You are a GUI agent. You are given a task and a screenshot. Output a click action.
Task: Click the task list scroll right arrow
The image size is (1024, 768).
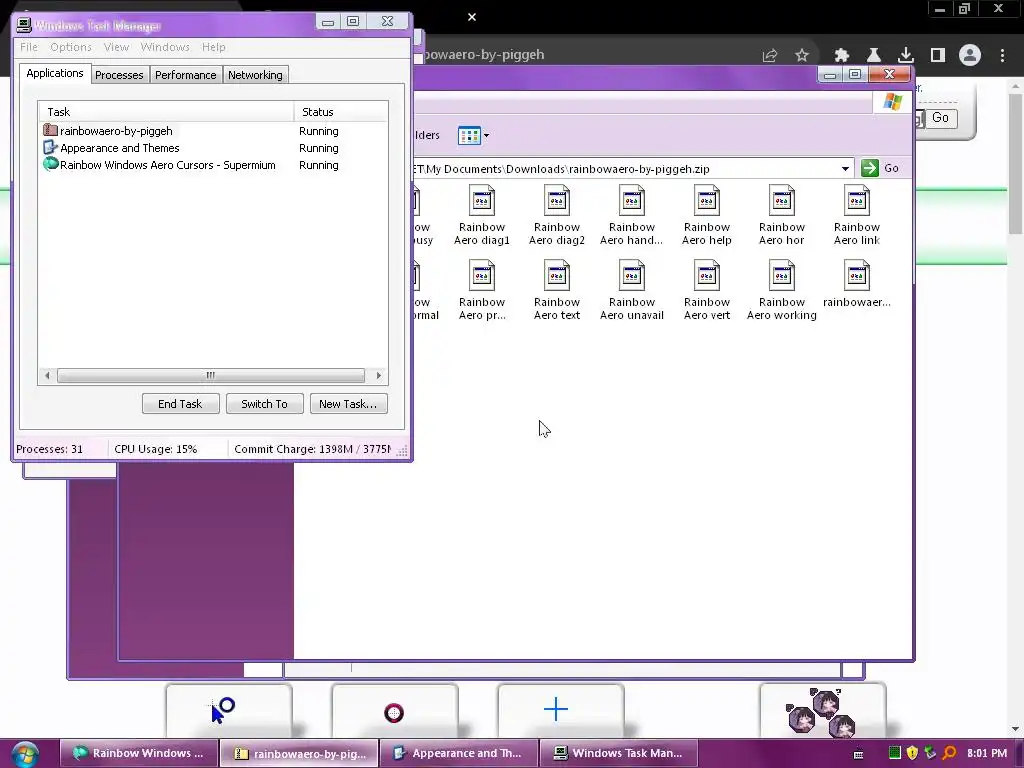tap(378, 376)
